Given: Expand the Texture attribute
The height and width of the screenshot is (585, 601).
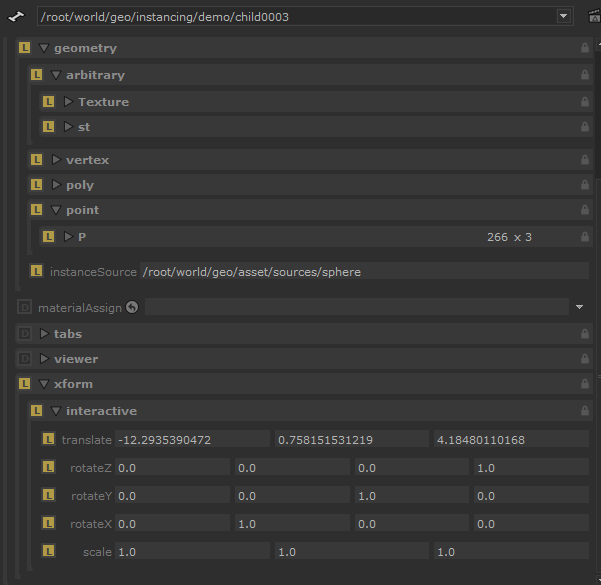Looking at the screenshot, I should (x=69, y=102).
